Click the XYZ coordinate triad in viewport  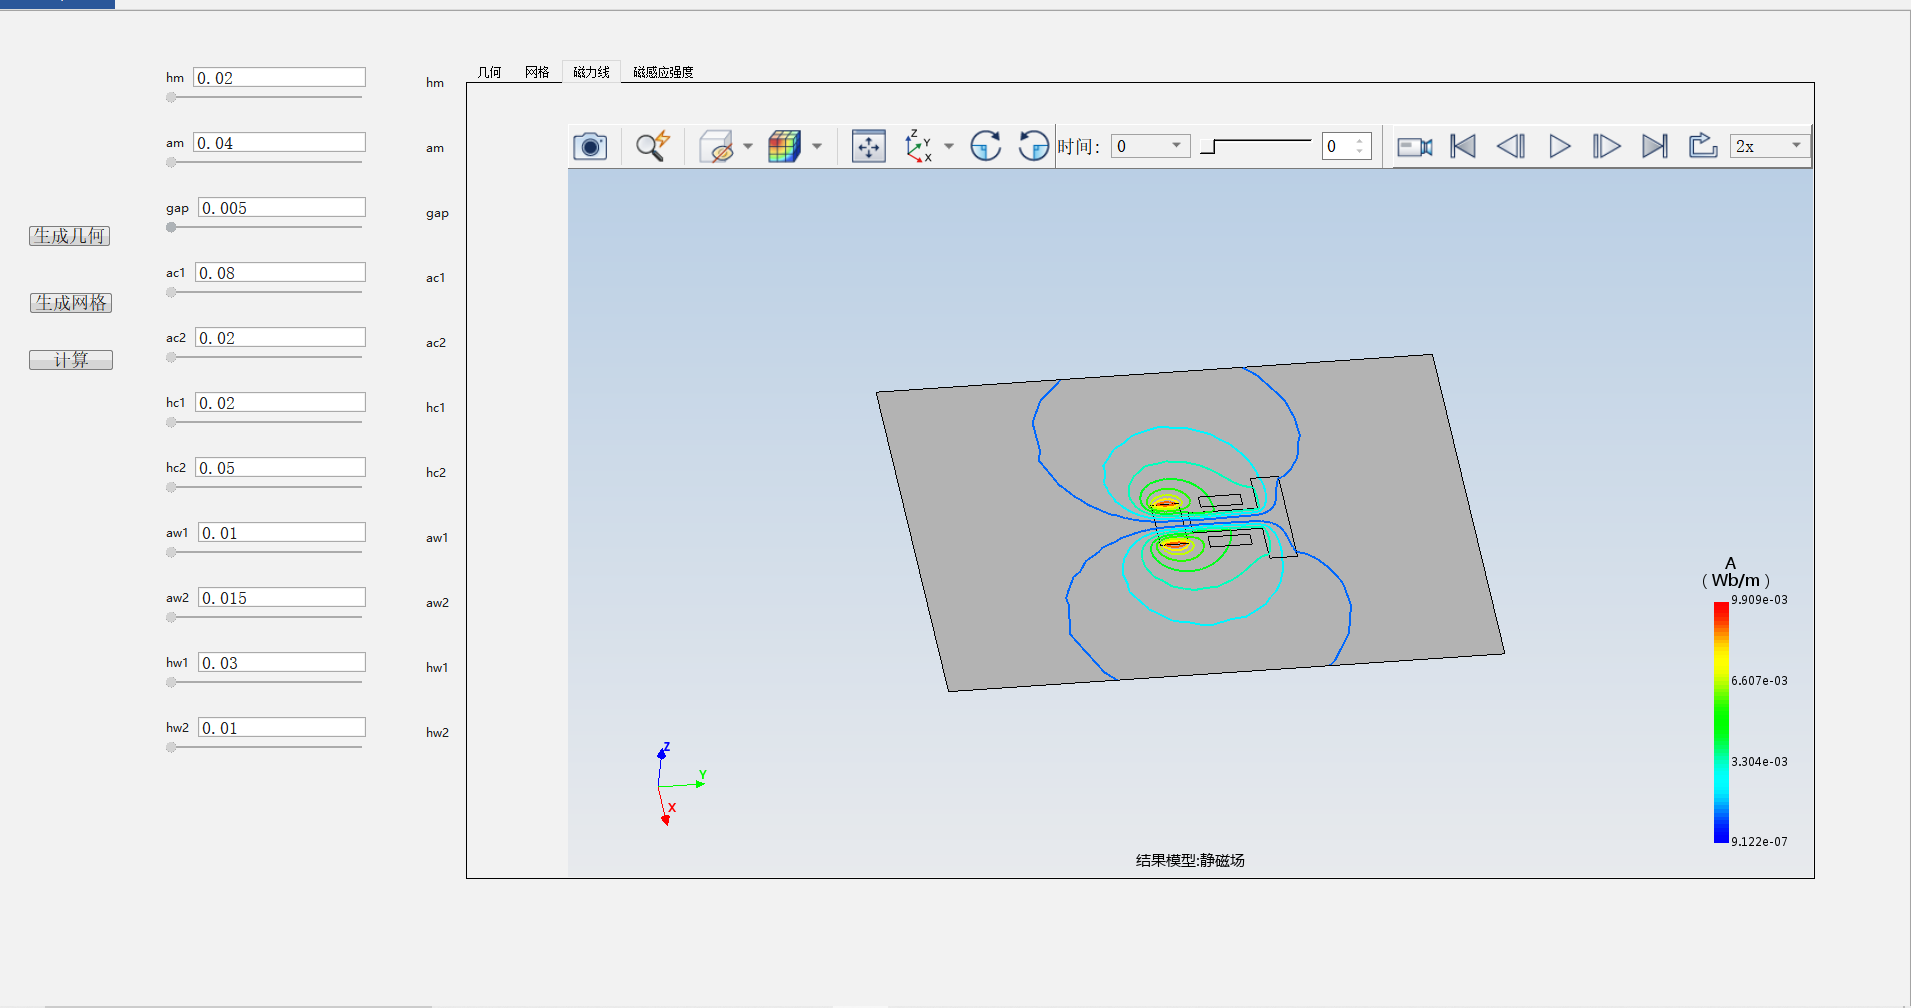[x=680, y=784]
